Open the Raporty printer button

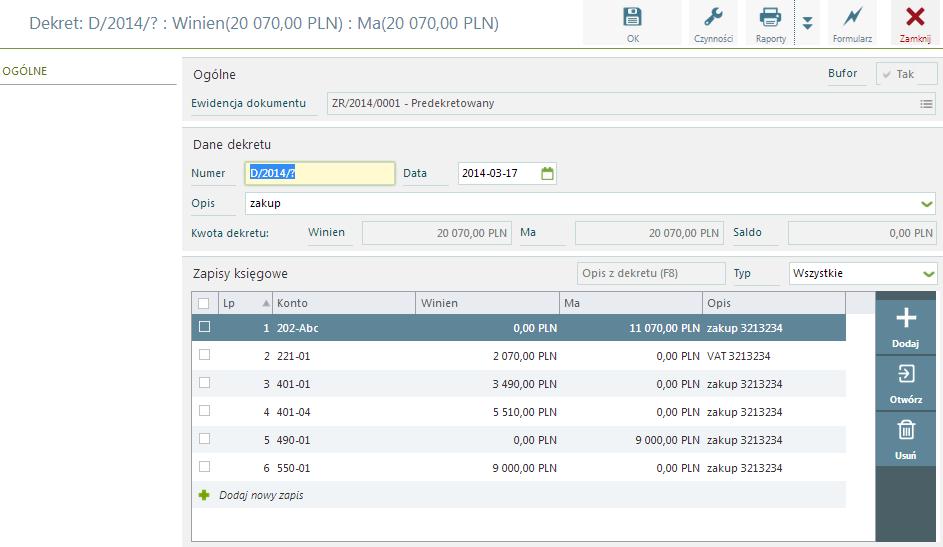(x=770, y=23)
